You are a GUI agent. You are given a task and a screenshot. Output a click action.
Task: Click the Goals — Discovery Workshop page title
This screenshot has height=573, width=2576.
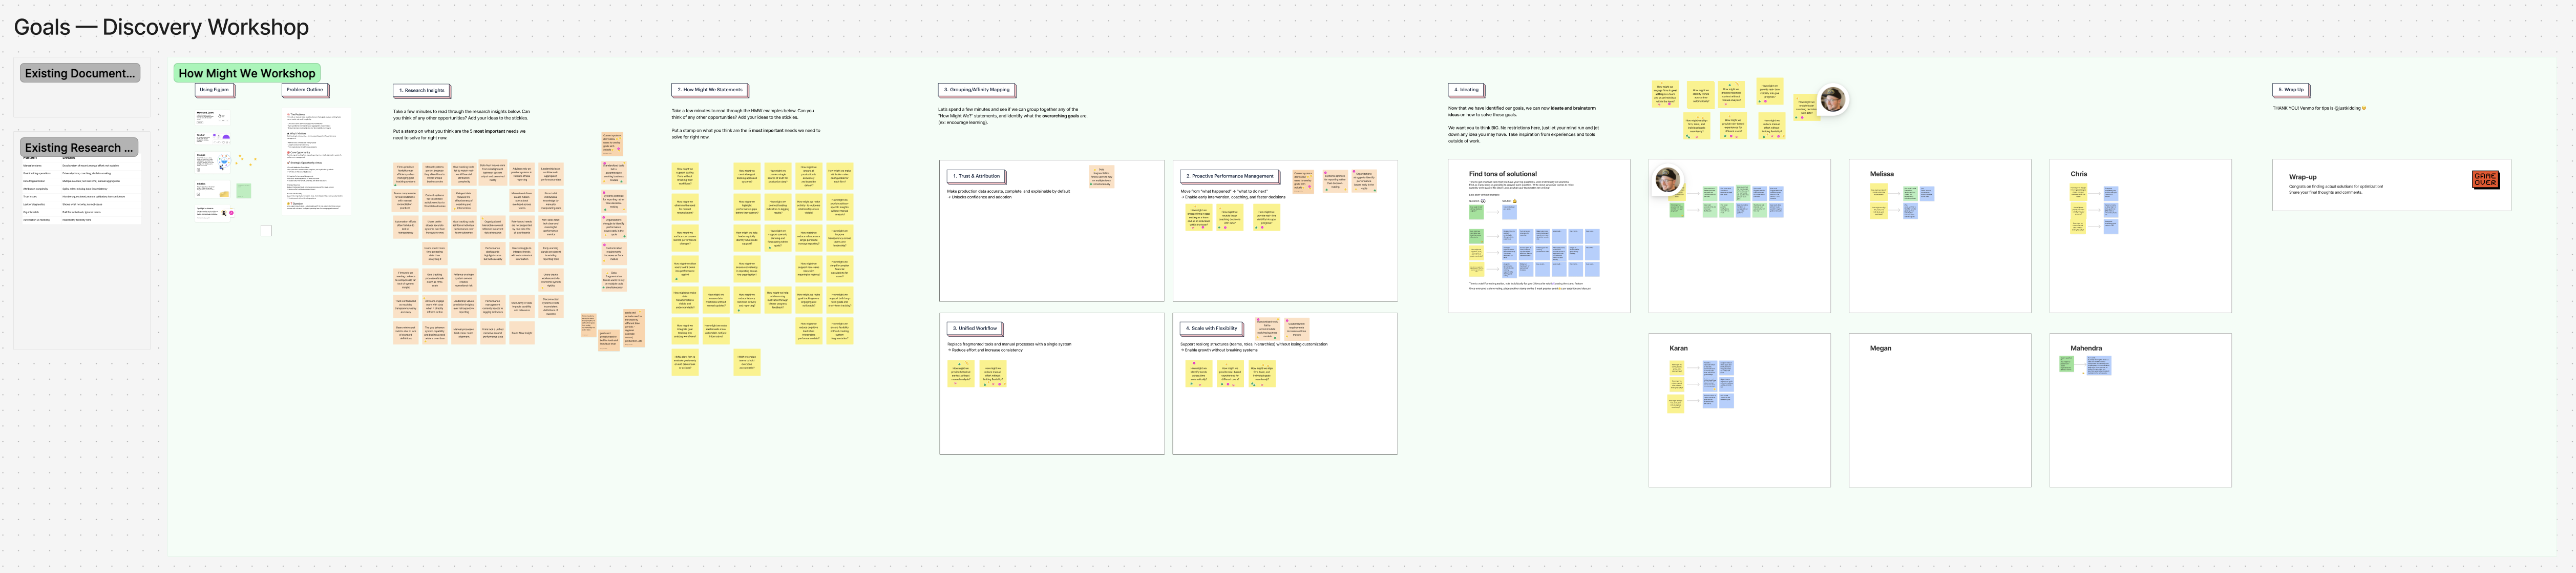(x=161, y=27)
